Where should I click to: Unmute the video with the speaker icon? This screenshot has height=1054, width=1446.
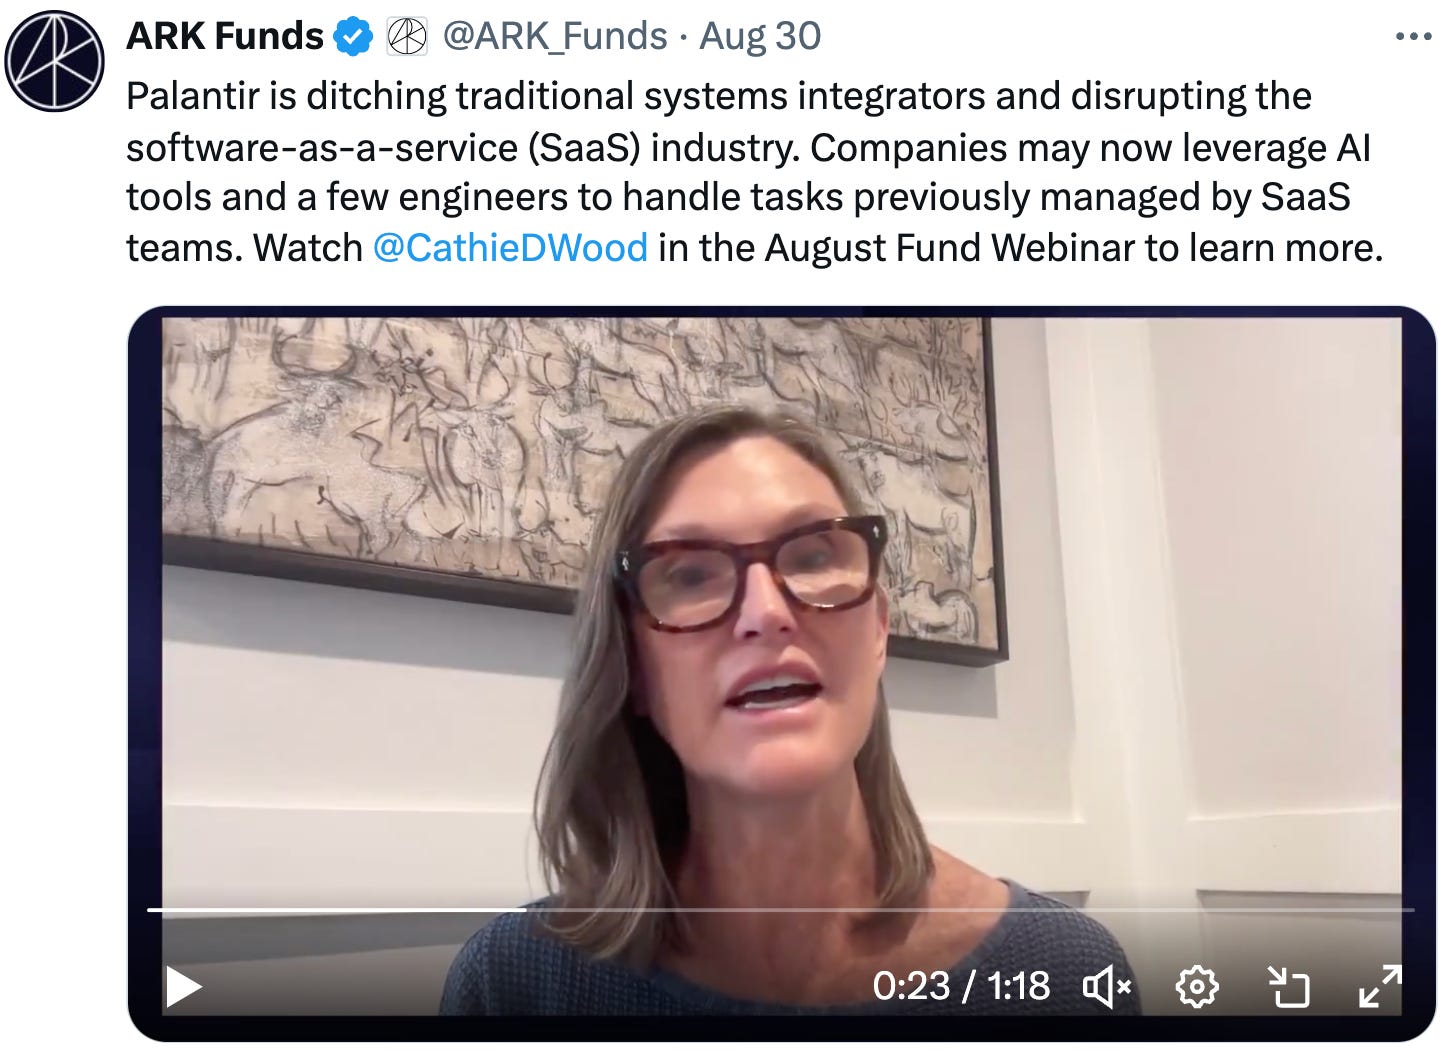(1106, 988)
